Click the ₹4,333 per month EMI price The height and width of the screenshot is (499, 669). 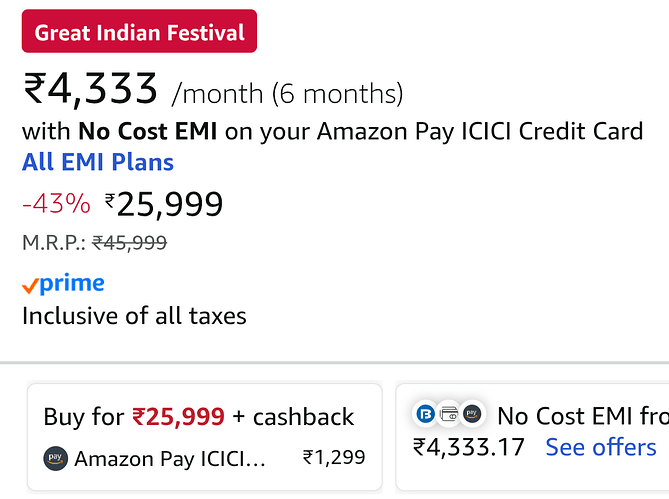coord(91,91)
